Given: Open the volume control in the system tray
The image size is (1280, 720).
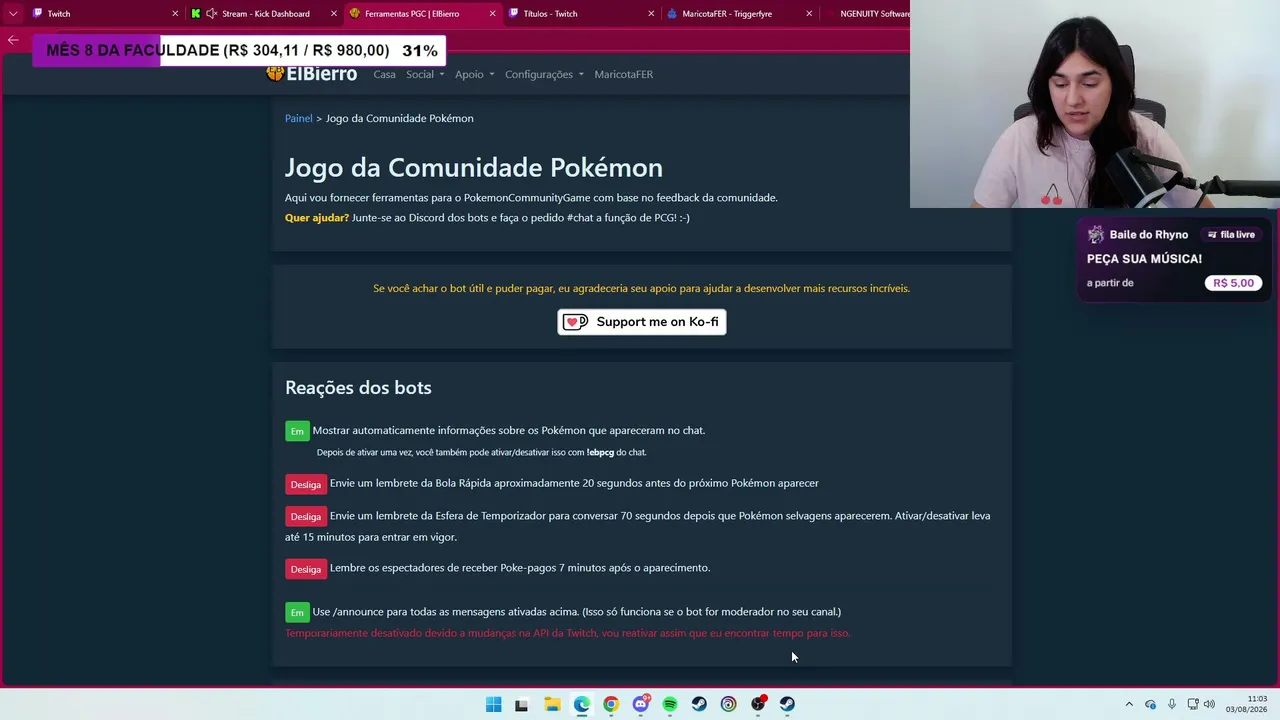Looking at the screenshot, I should click(1209, 704).
